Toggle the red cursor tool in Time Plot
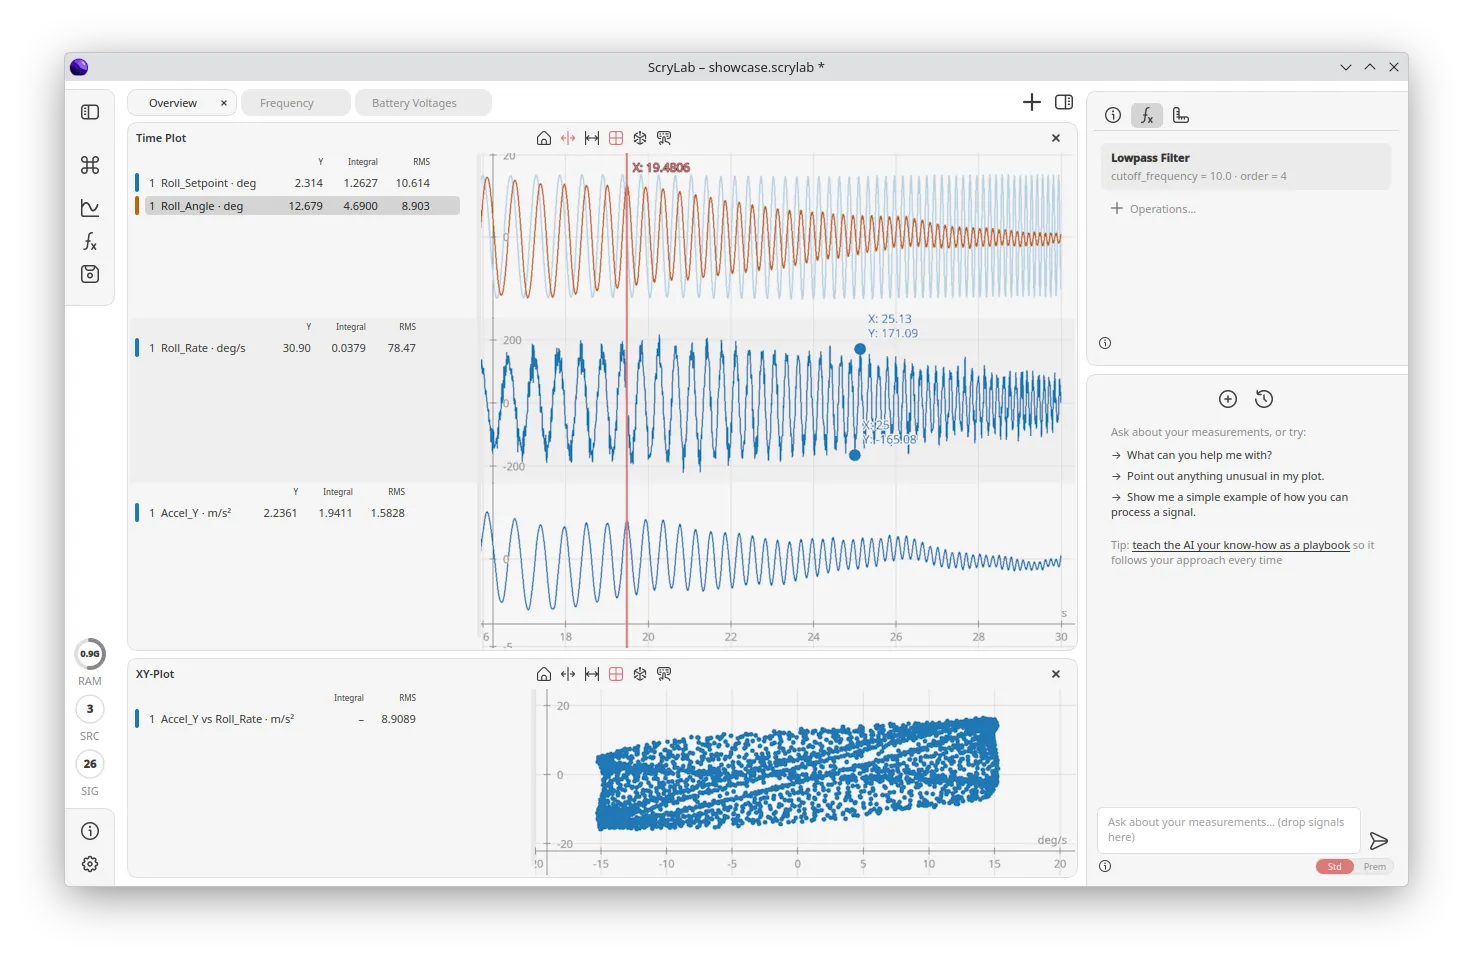Screen dimensions: 1473x963 [x=568, y=138]
